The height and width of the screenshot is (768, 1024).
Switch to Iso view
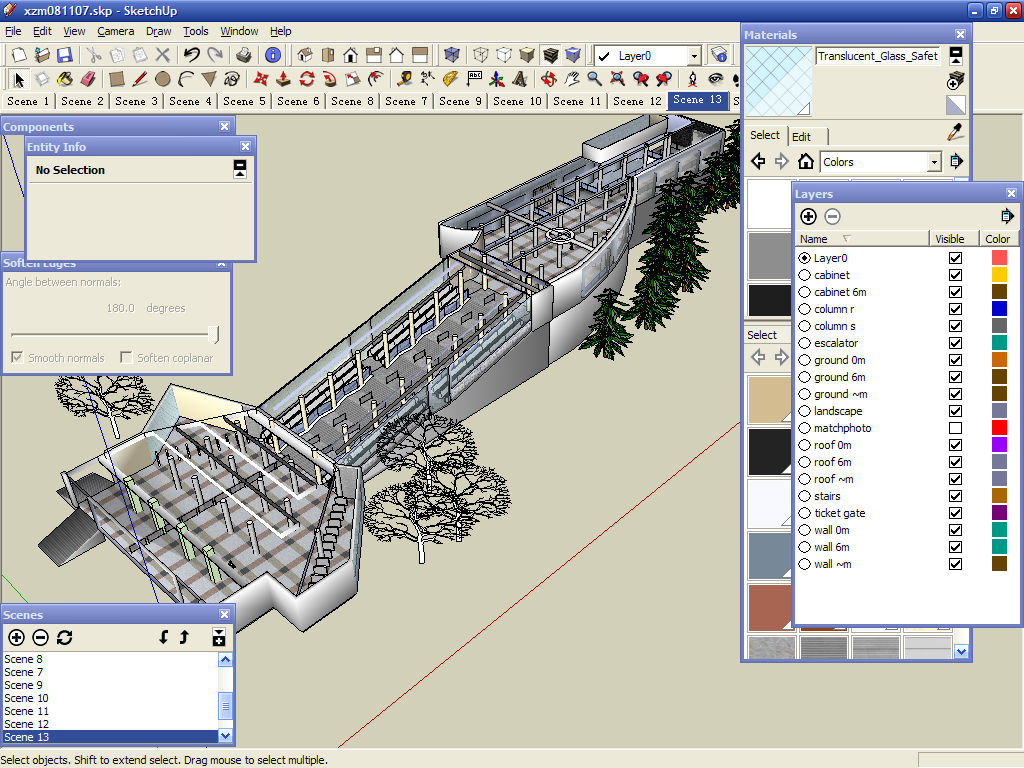[x=304, y=56]
